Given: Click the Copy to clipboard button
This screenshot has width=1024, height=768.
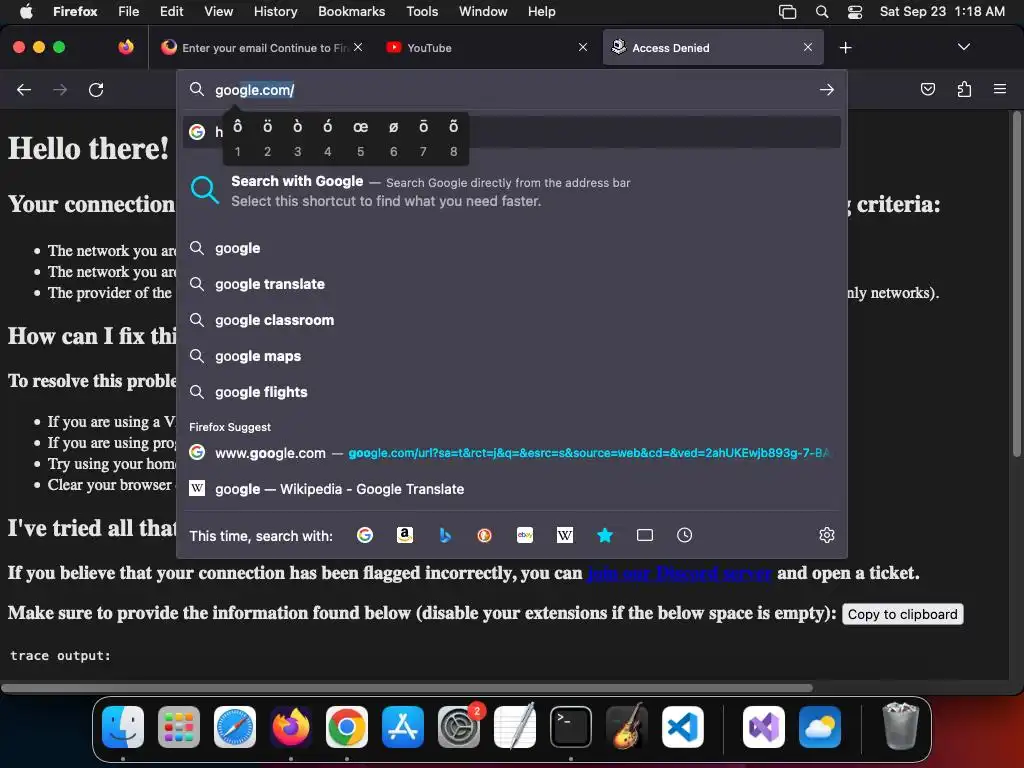Looking at the screenshot, I should click(x=903, y=615).
